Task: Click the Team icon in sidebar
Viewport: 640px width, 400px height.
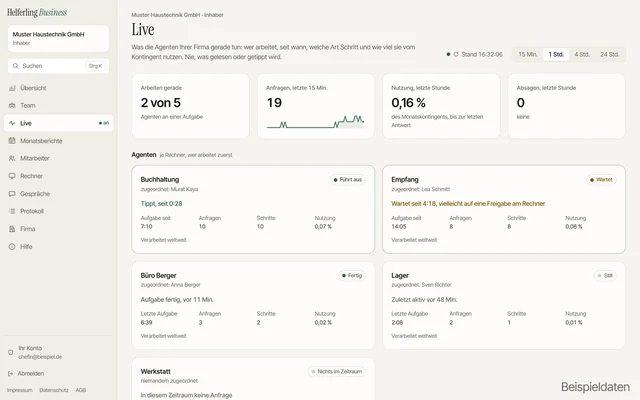Action: pyautogui.click(x=12, y=105)
